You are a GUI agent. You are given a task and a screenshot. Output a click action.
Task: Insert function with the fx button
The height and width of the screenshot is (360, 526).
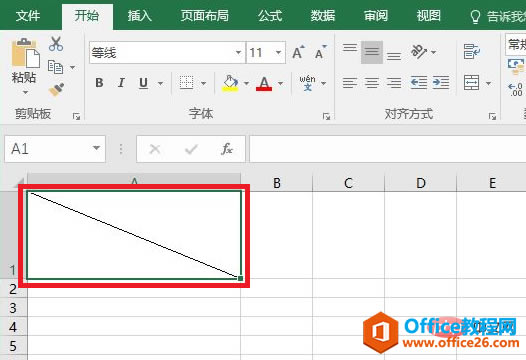coord(227,149)
